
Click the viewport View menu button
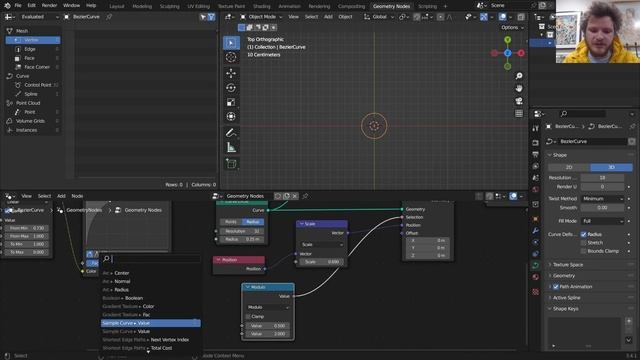tap(293, 17)
